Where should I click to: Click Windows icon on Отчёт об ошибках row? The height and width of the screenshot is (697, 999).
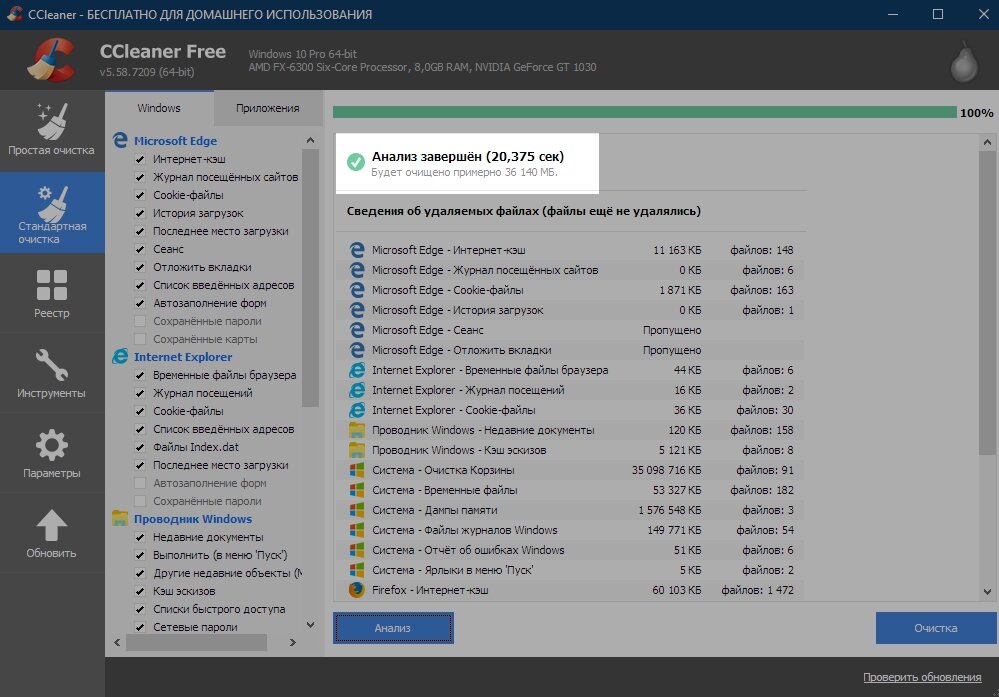click(357, 550)
